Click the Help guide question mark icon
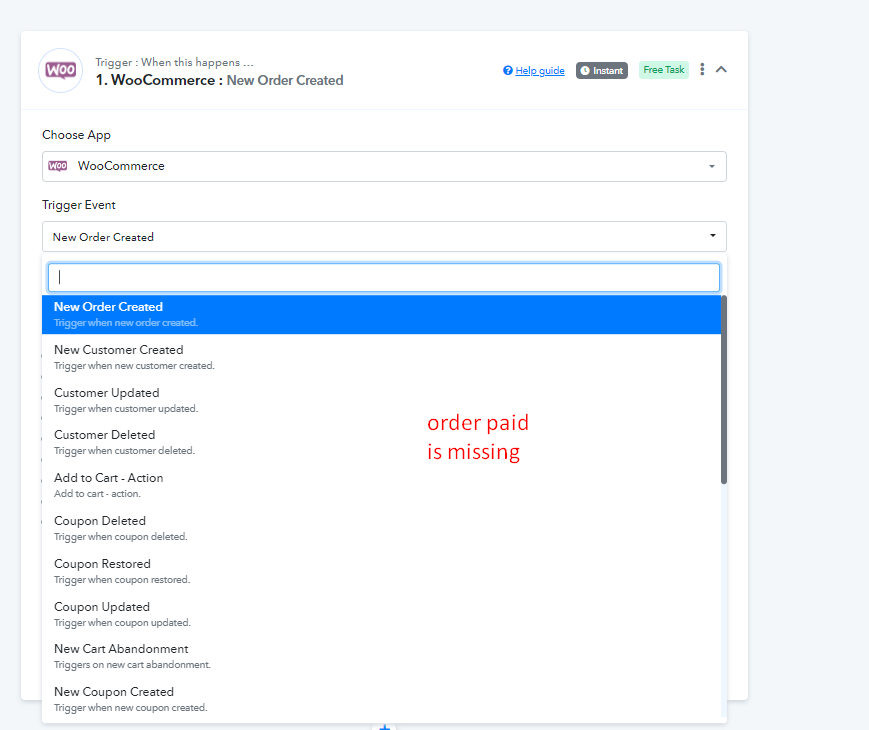Viewport: 869px width, 730px height. (x=508, y=70)
